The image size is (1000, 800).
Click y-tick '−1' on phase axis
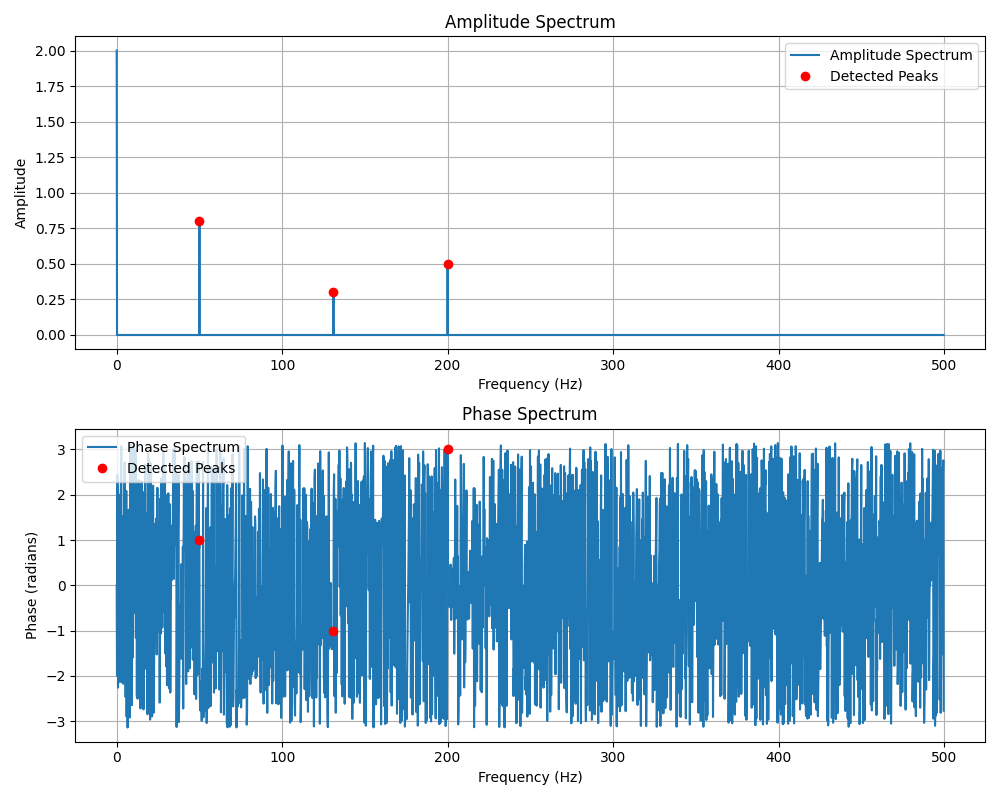click(56, 632)
